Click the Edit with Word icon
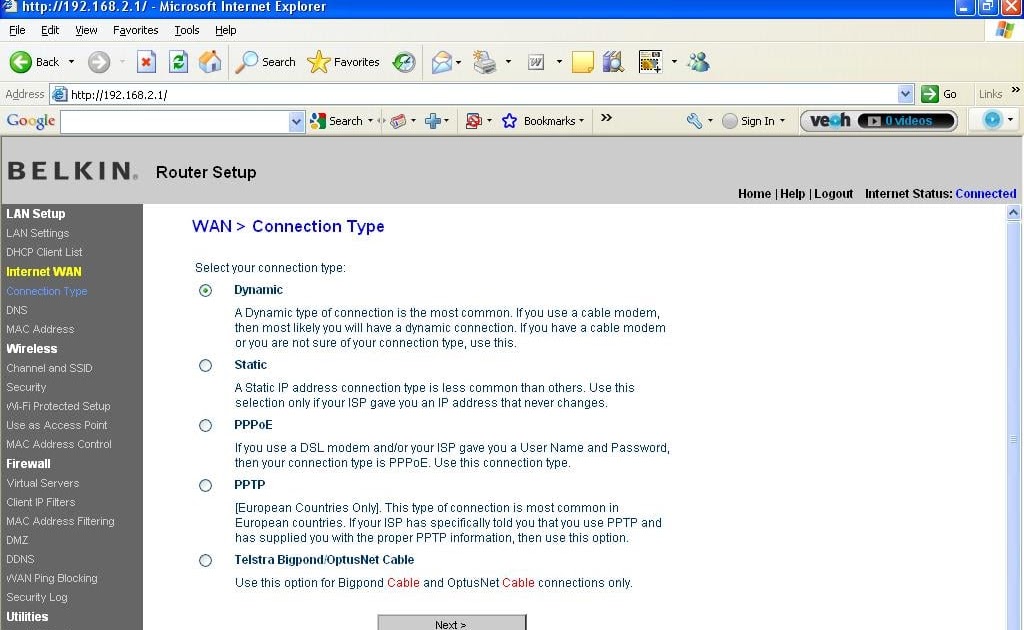Image resolution: width=1024 pixels, height=630 pixels. [536, 62]
